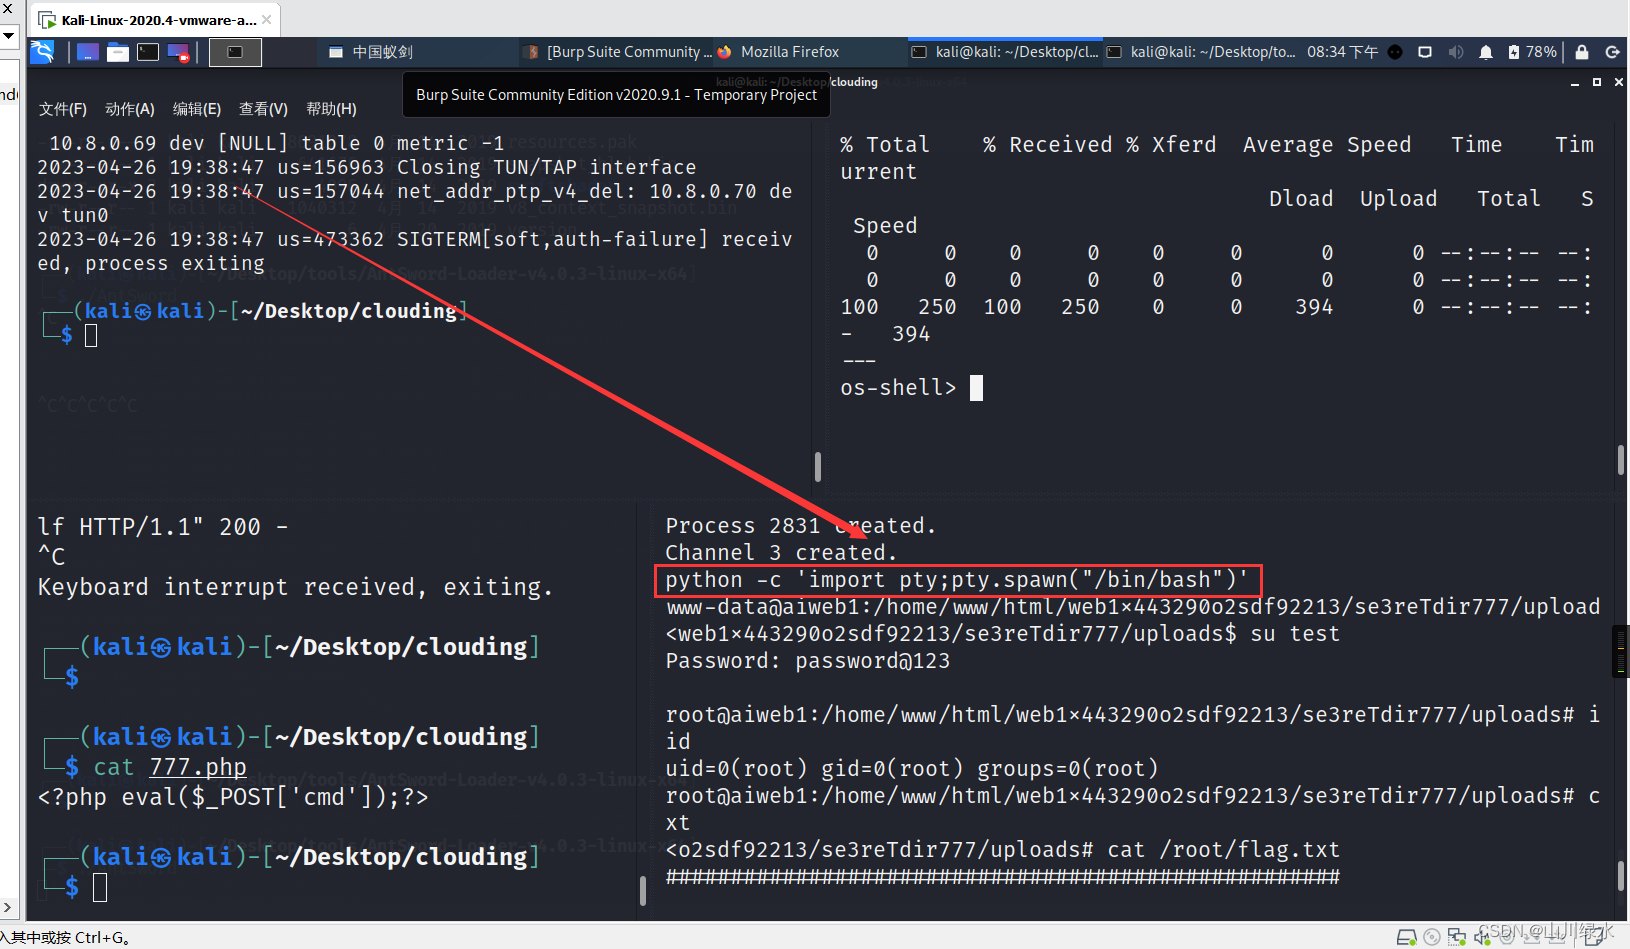Launch the terminal emulator from panel
Image resolution: width=1630 pixels, height=949 pixels.
point(148,52)
